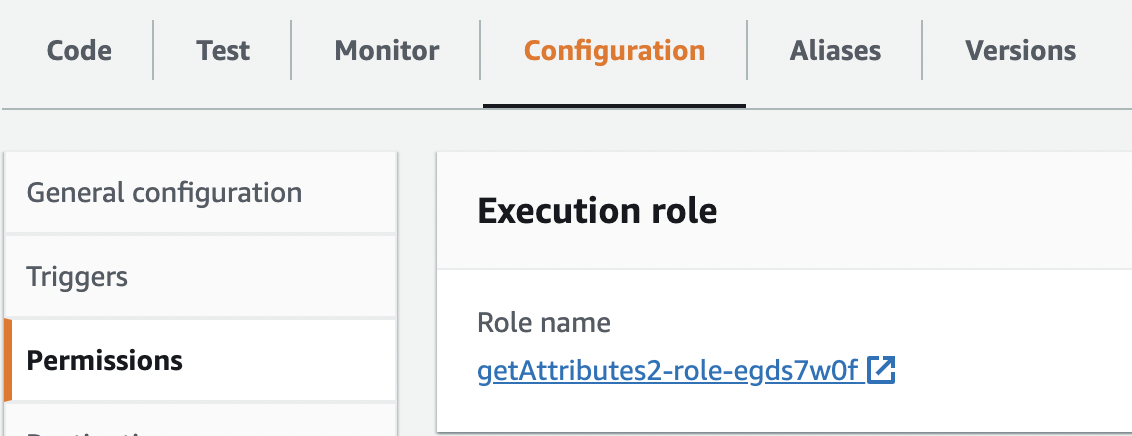1132x436 pixels.
Task: Select Triggers in the side menu
Action: (x=77, y=276)
